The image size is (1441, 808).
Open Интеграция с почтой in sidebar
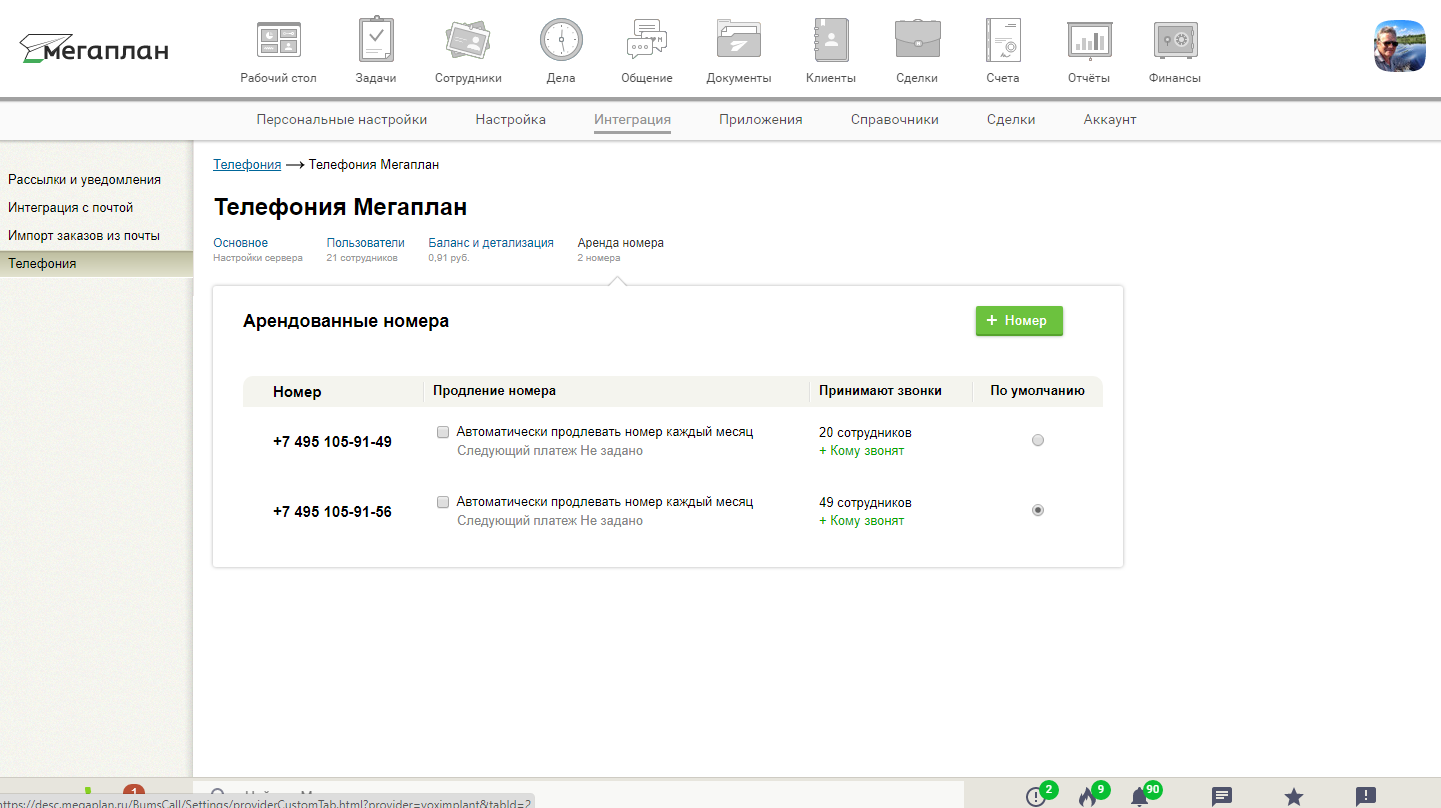[70, 208]
